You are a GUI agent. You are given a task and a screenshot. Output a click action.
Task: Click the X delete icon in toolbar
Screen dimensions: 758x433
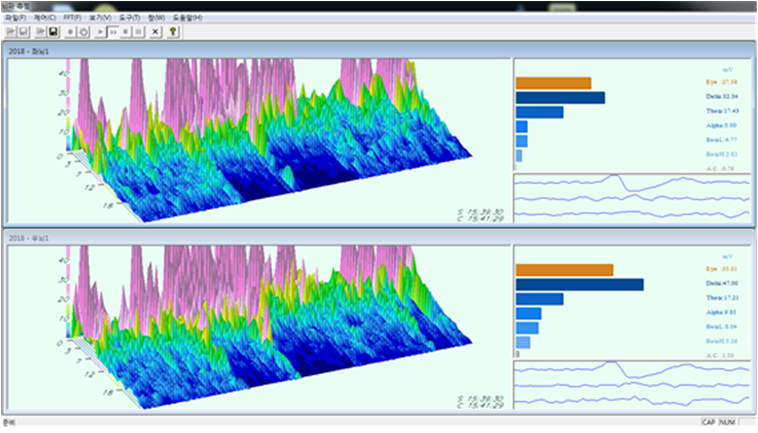click(x=155, y=32)
